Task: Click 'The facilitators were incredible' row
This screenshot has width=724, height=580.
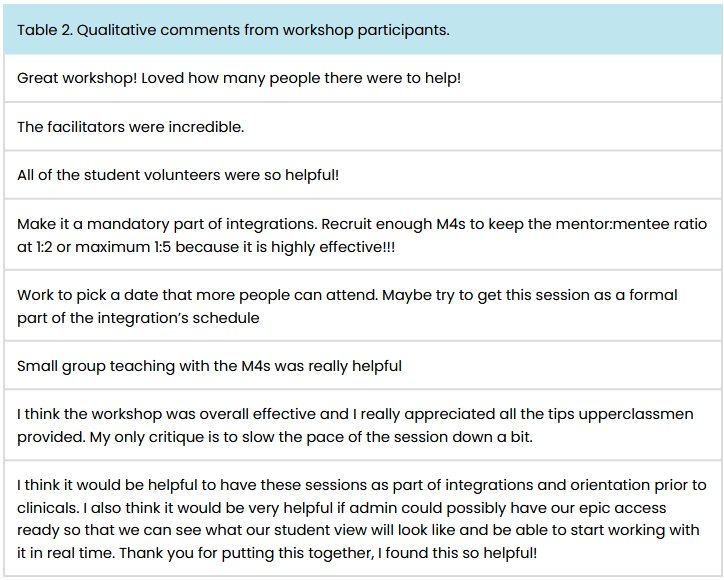Action: (363, 127)
